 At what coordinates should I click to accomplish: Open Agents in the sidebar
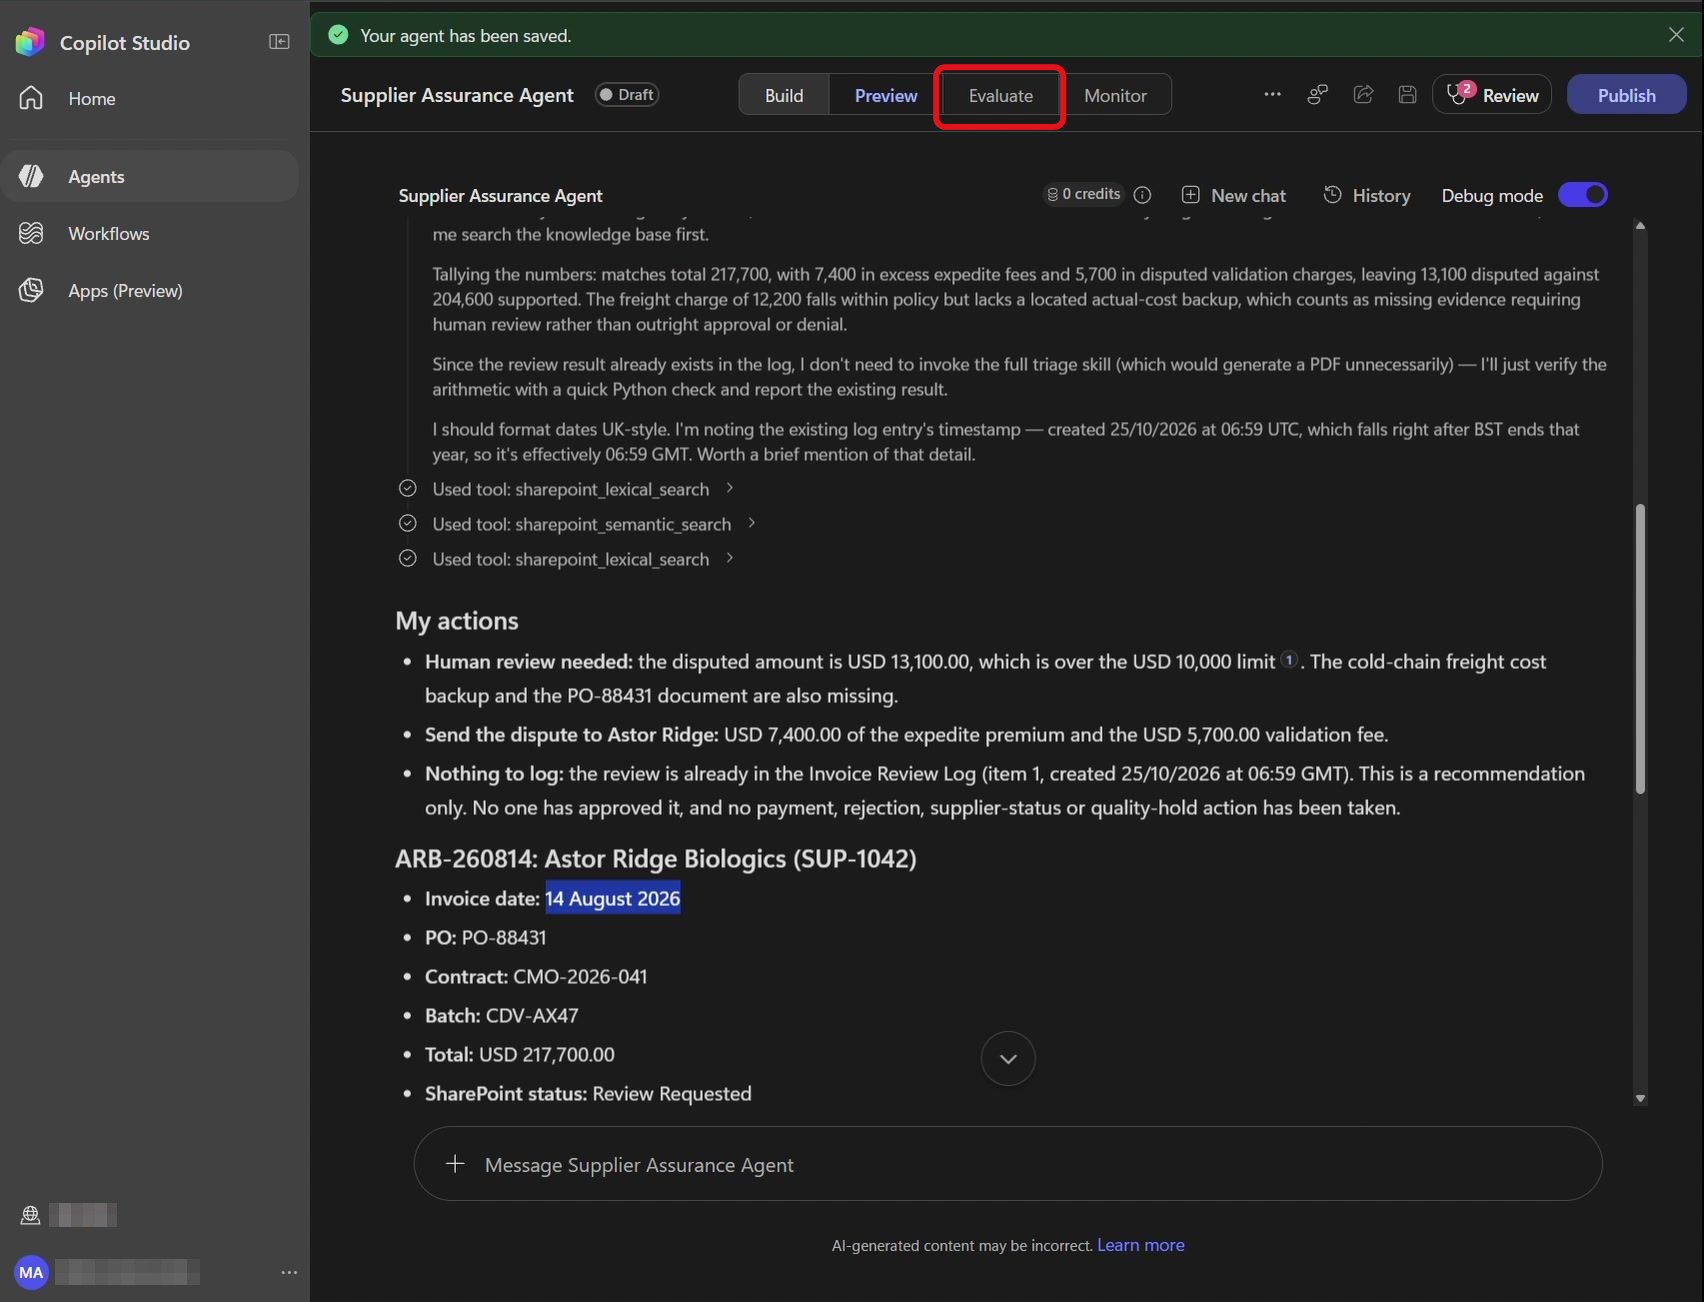click(150, 176)
